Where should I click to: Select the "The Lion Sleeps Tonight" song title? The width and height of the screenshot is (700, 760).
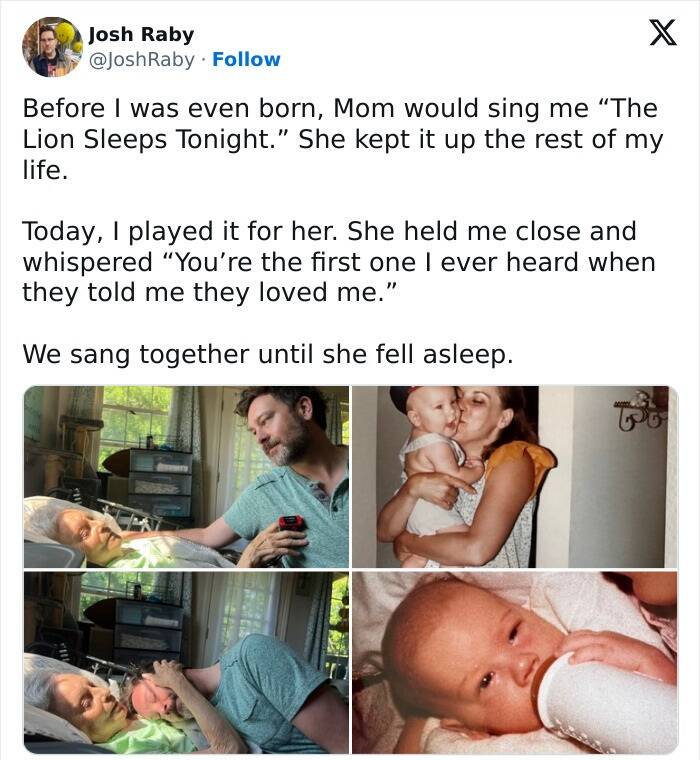[x=152, y=140]
